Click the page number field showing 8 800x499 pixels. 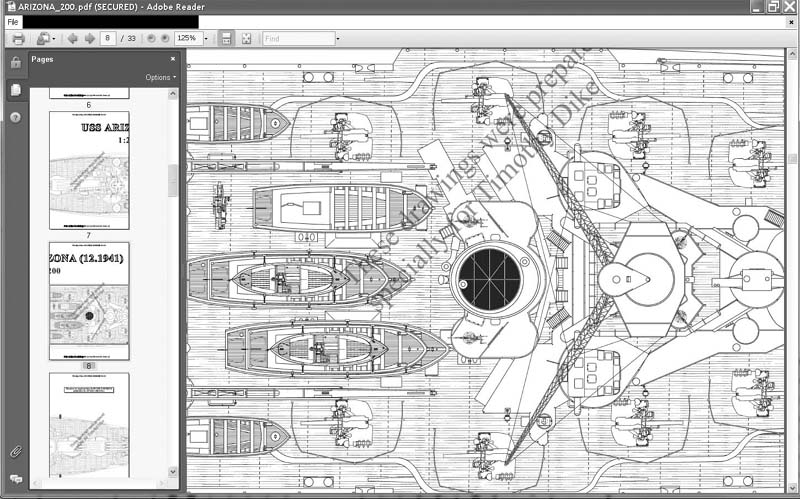(108, 38)
